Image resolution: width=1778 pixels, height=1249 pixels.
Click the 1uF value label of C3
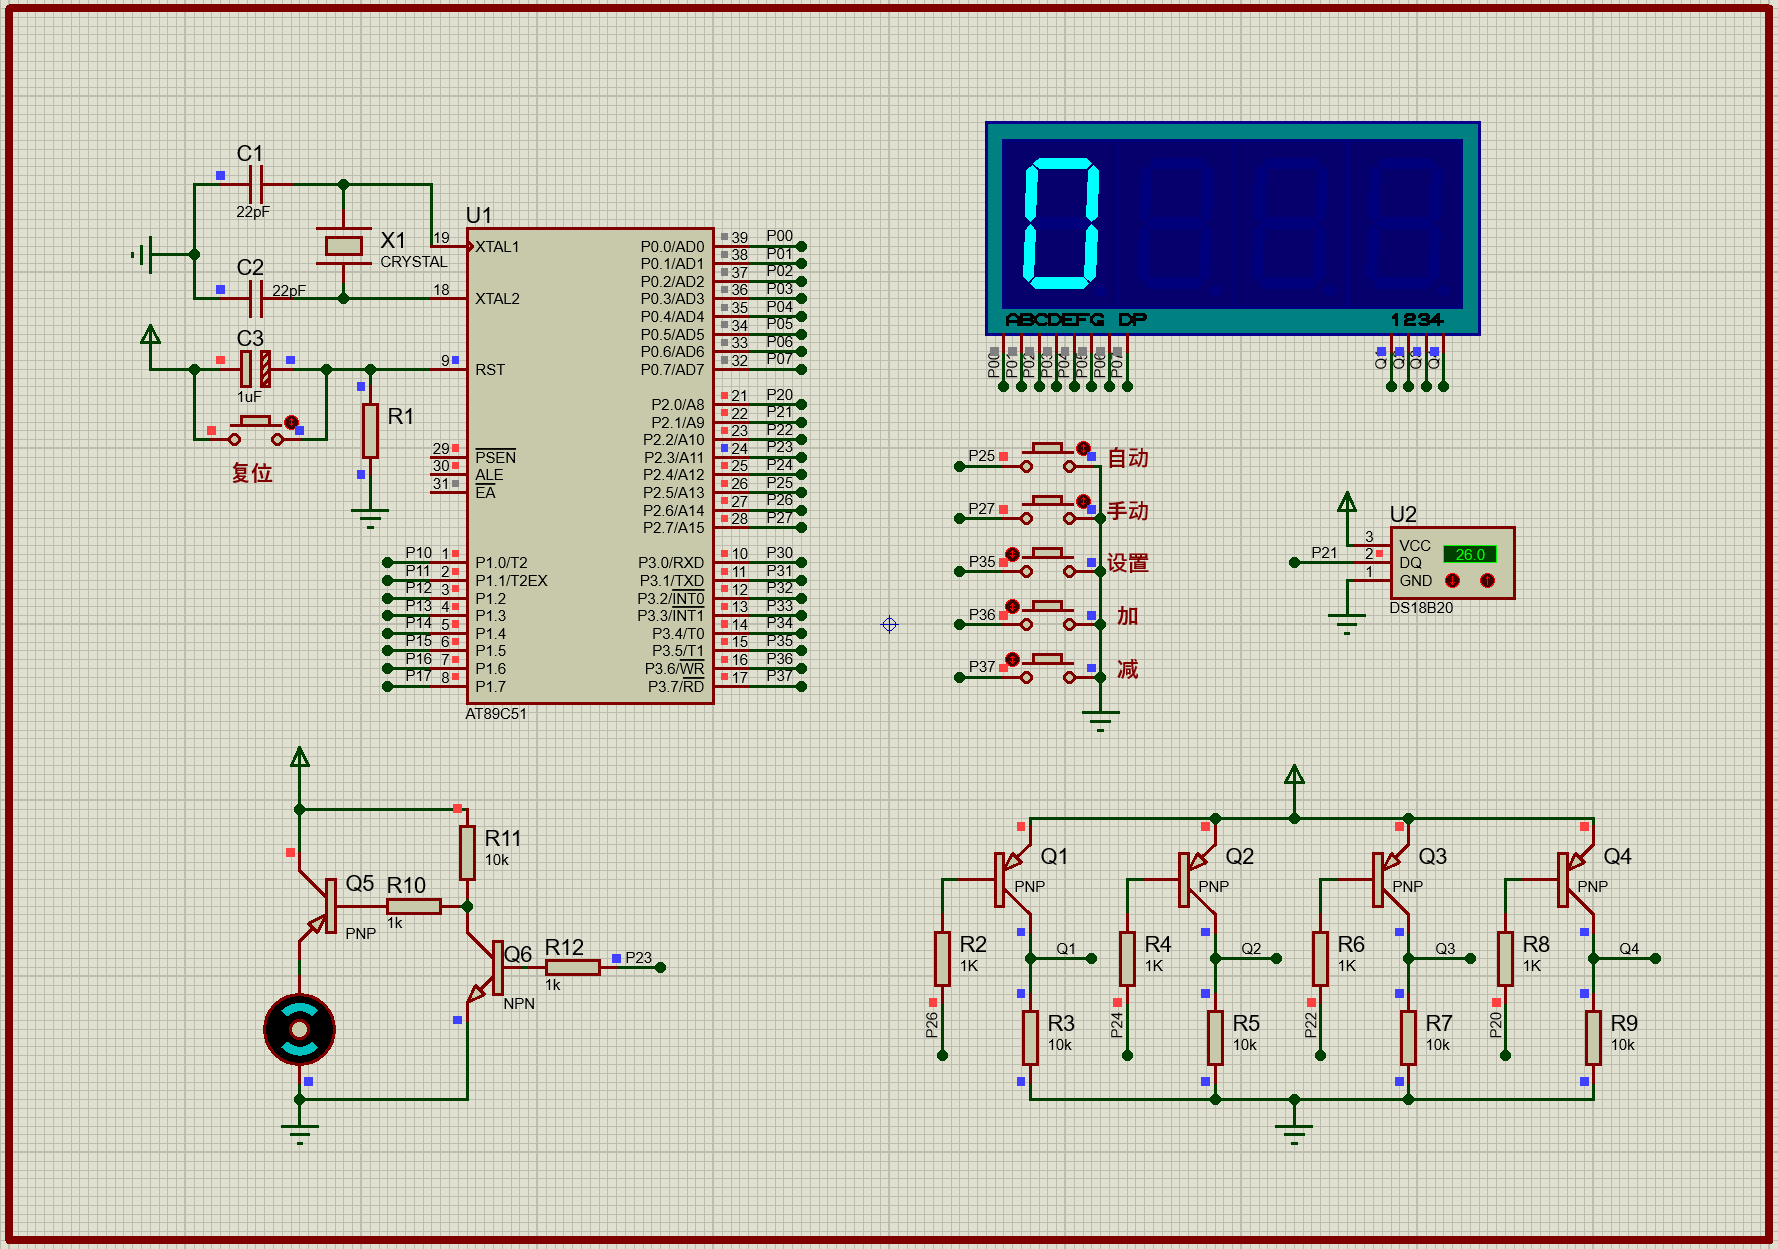[x=249, y=397]
